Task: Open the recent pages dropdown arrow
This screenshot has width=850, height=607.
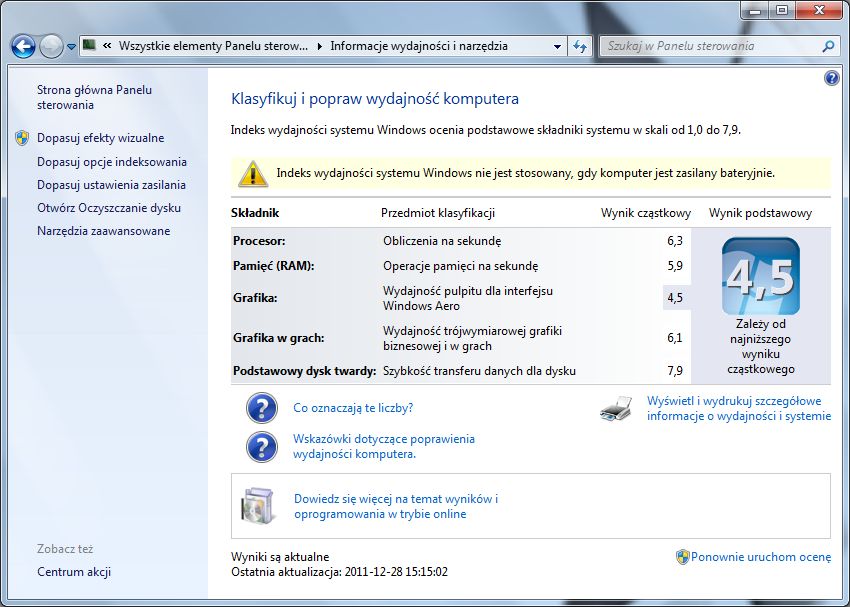Action: (71, 47)
